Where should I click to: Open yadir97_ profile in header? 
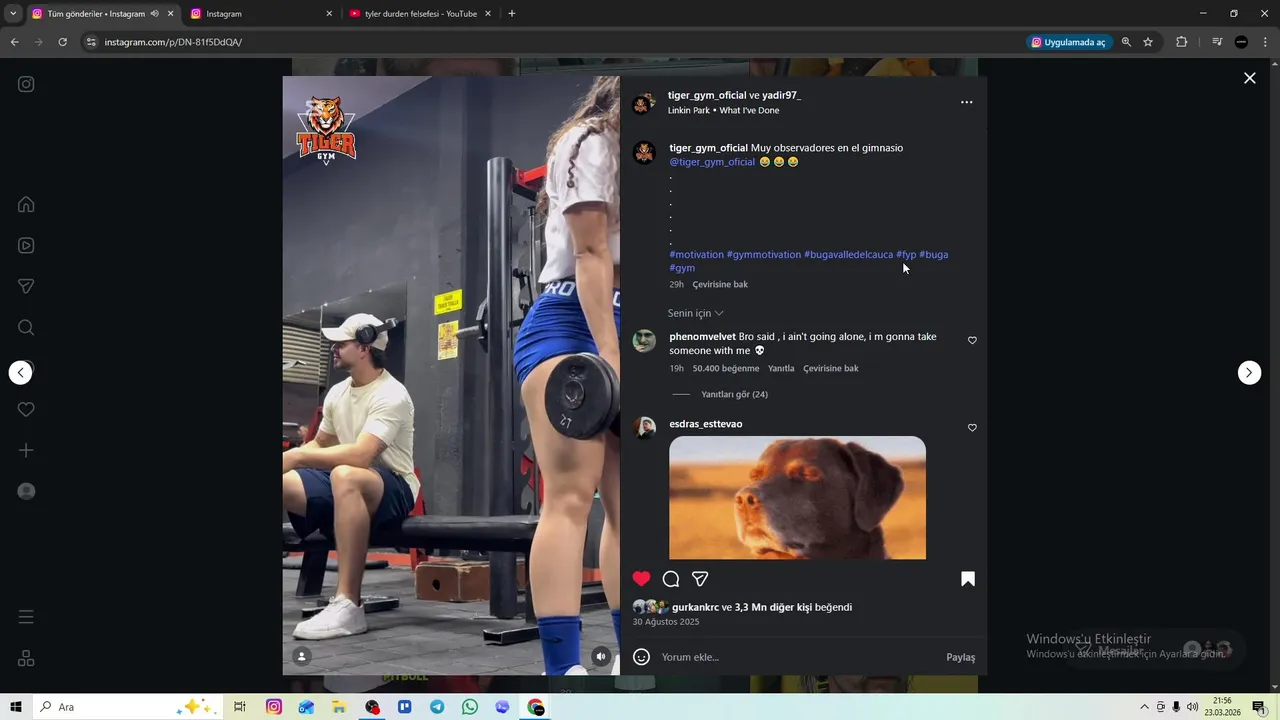coord(781,95)
